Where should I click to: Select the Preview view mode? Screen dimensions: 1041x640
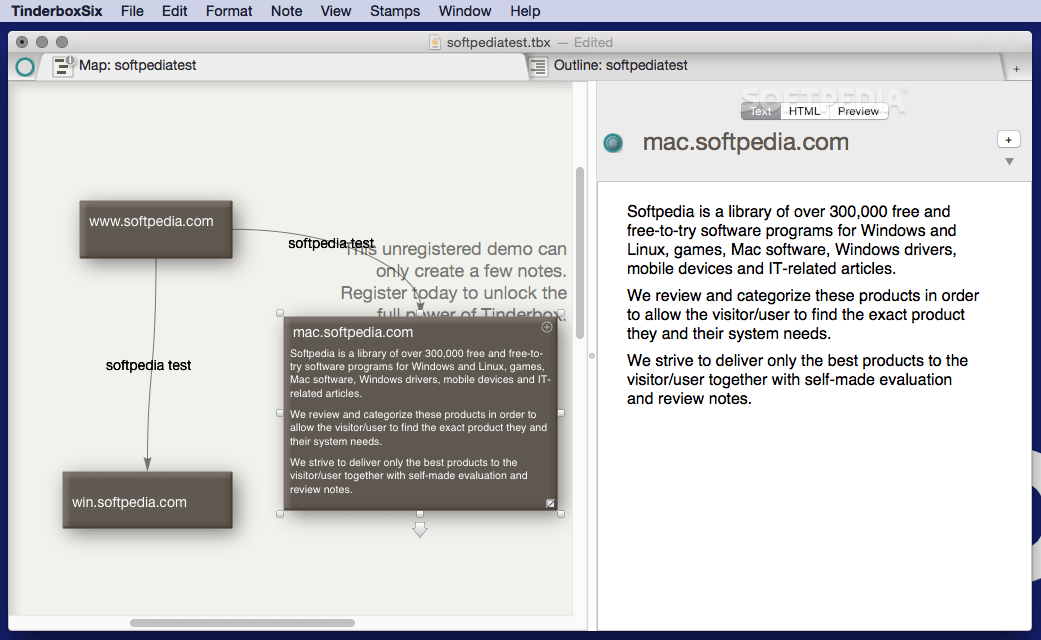[x=858, y=111]
